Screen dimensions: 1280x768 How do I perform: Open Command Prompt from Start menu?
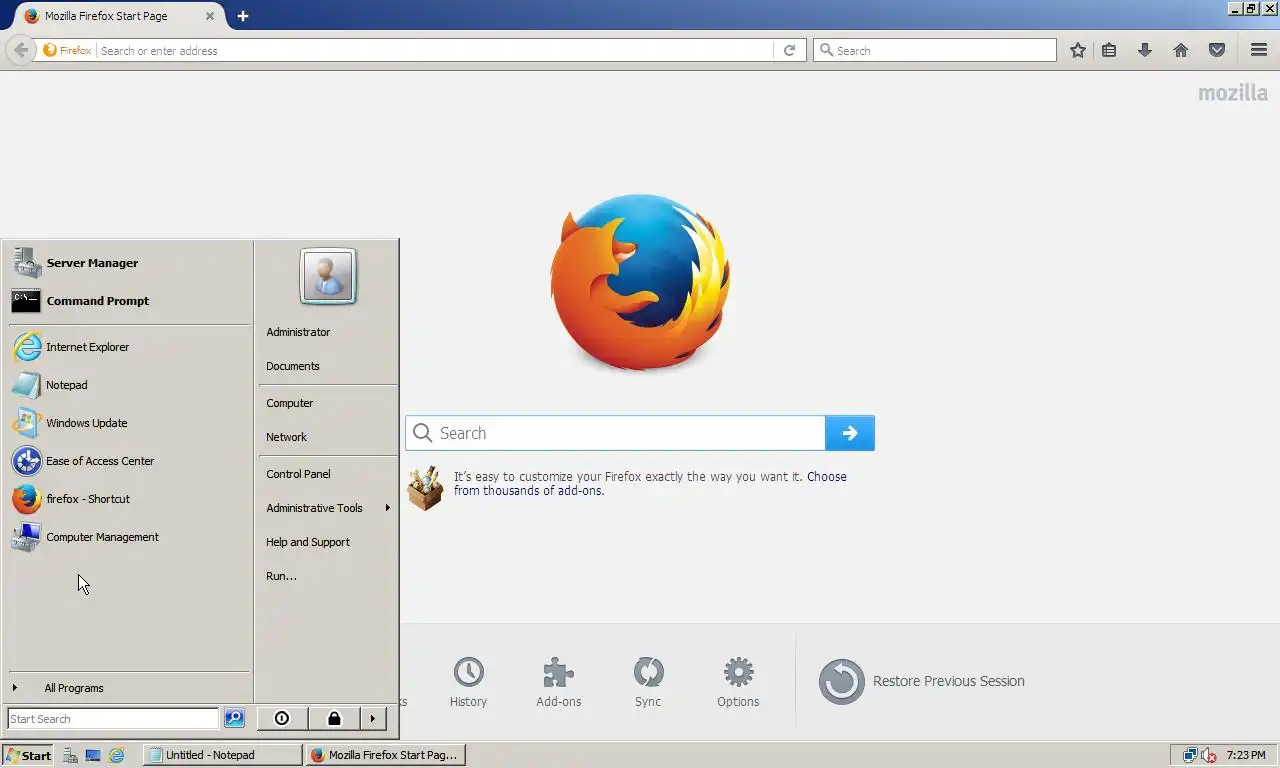coord(128,301)
